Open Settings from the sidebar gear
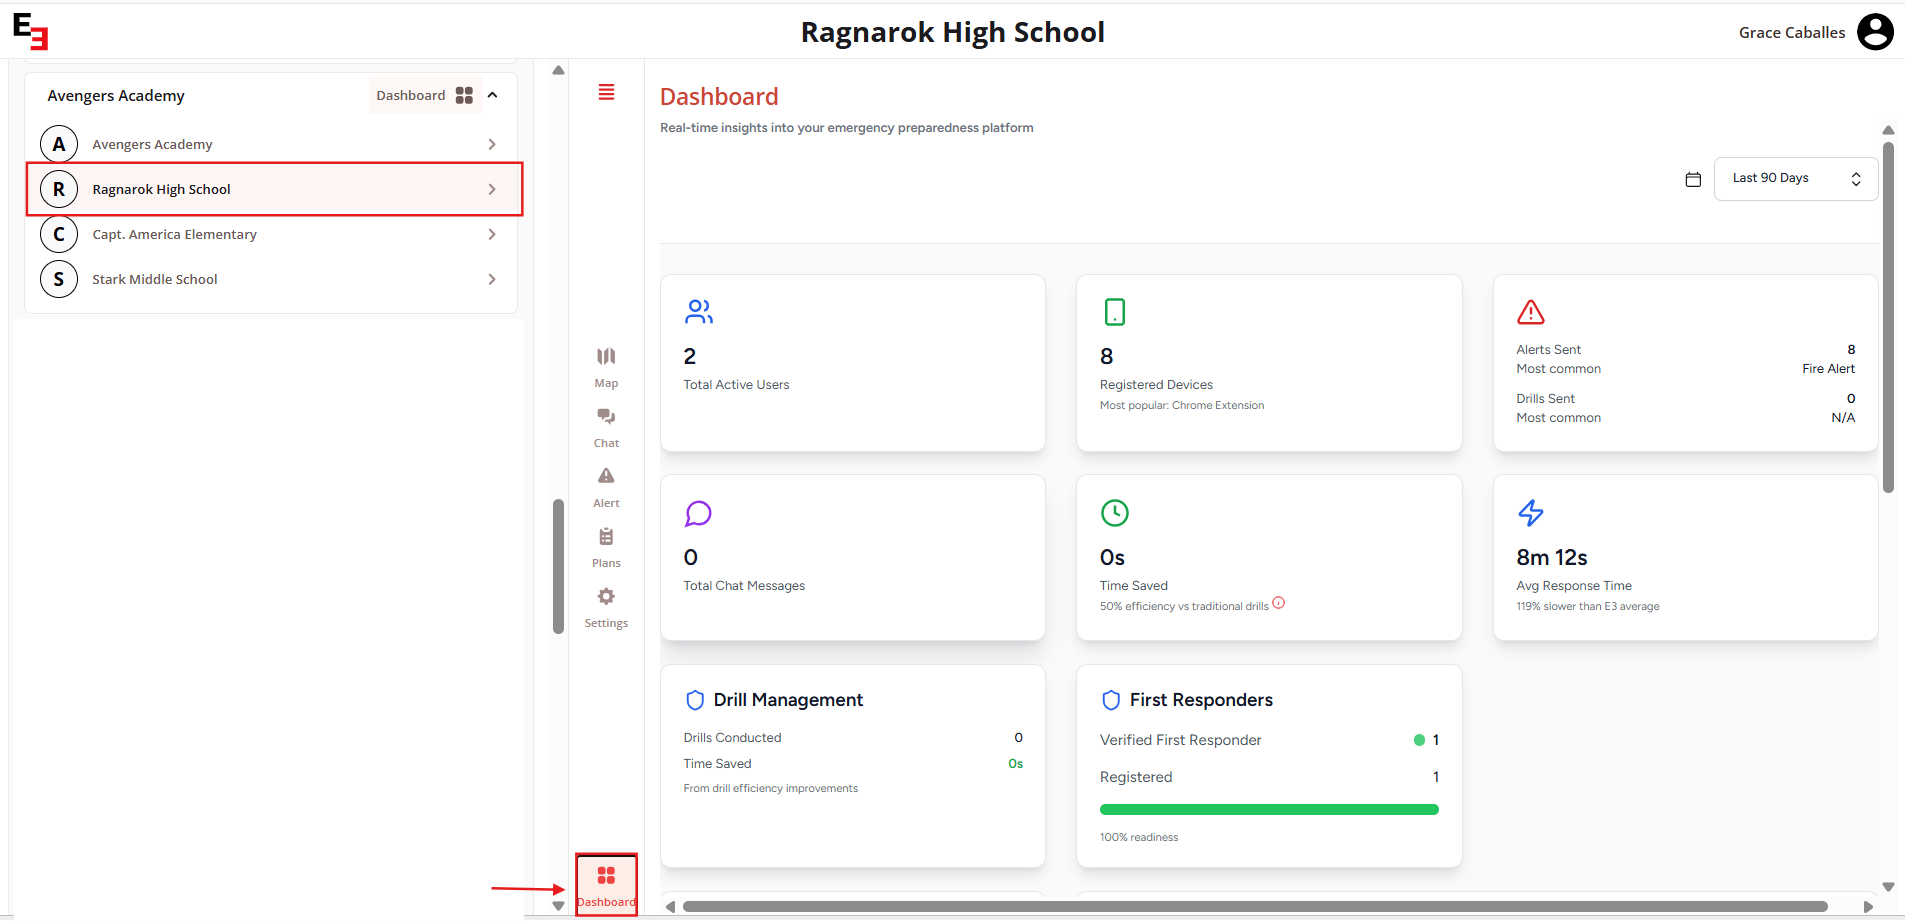The image size is (1905, 921). click(606, 607)
